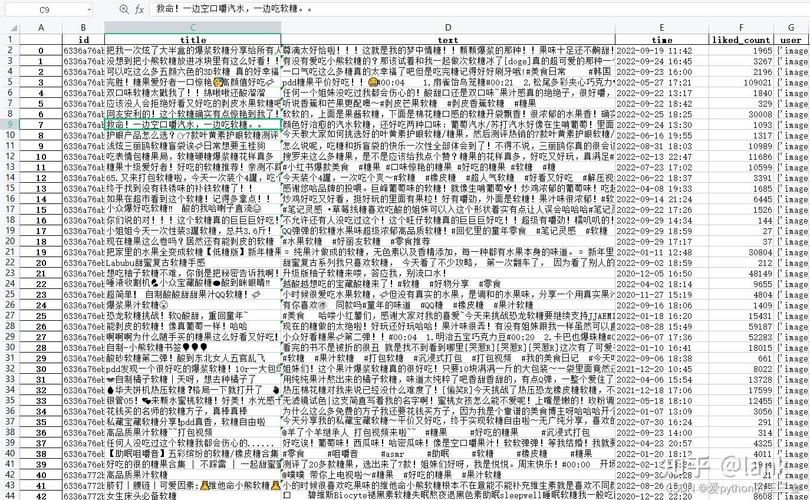
Task: Select column F header
Action: point(741,28)
